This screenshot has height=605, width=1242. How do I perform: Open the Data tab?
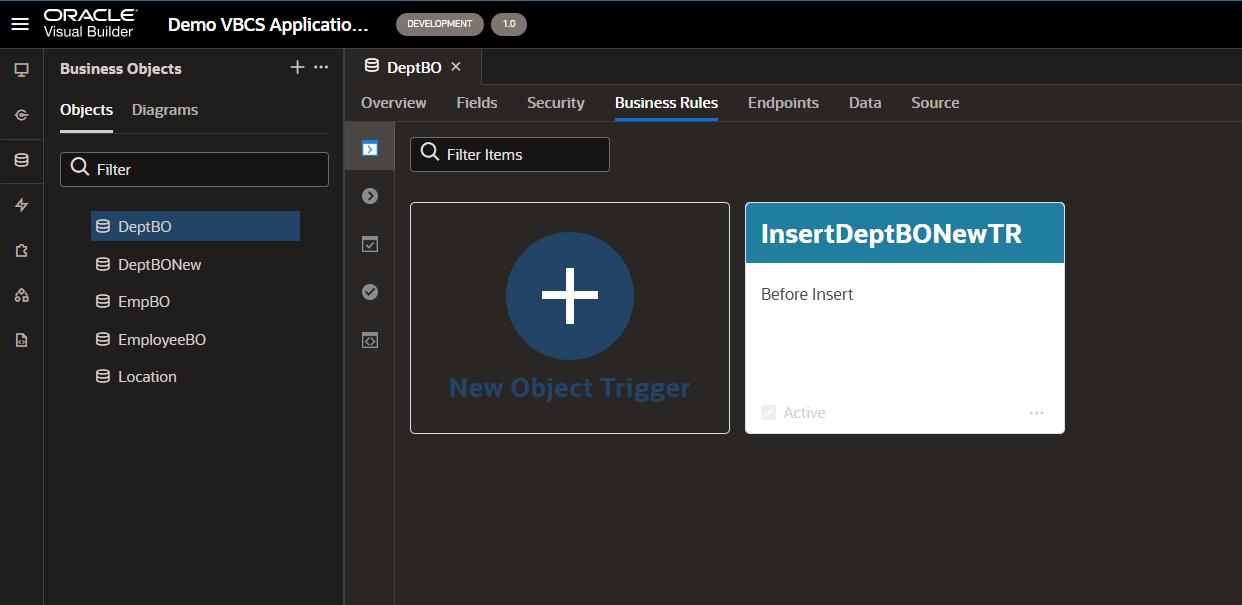coord(865,103)
